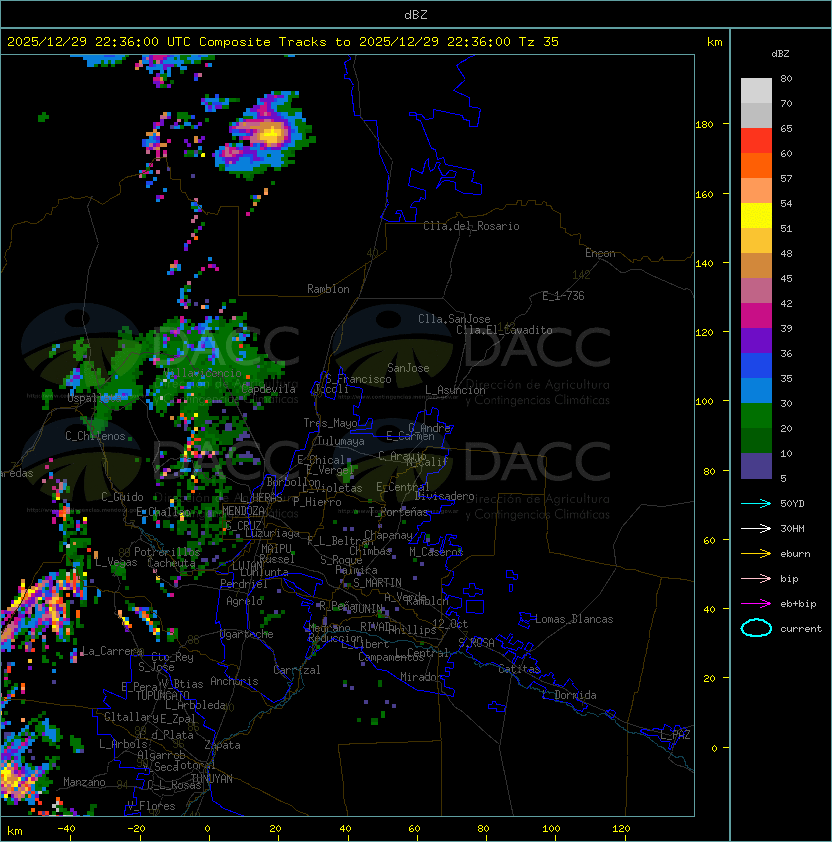Click the eburn legend label
The image size is (832, 842).
pyautogui.click(x=795, y=554)
